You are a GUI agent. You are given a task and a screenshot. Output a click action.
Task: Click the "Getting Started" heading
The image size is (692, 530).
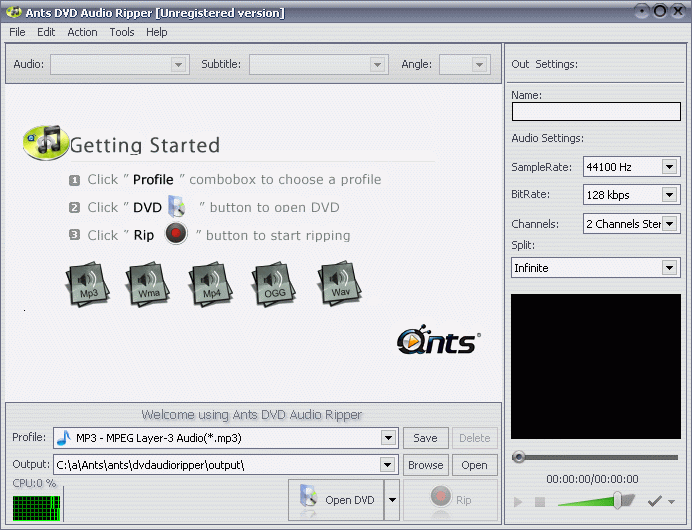click(x=145, y=145)
